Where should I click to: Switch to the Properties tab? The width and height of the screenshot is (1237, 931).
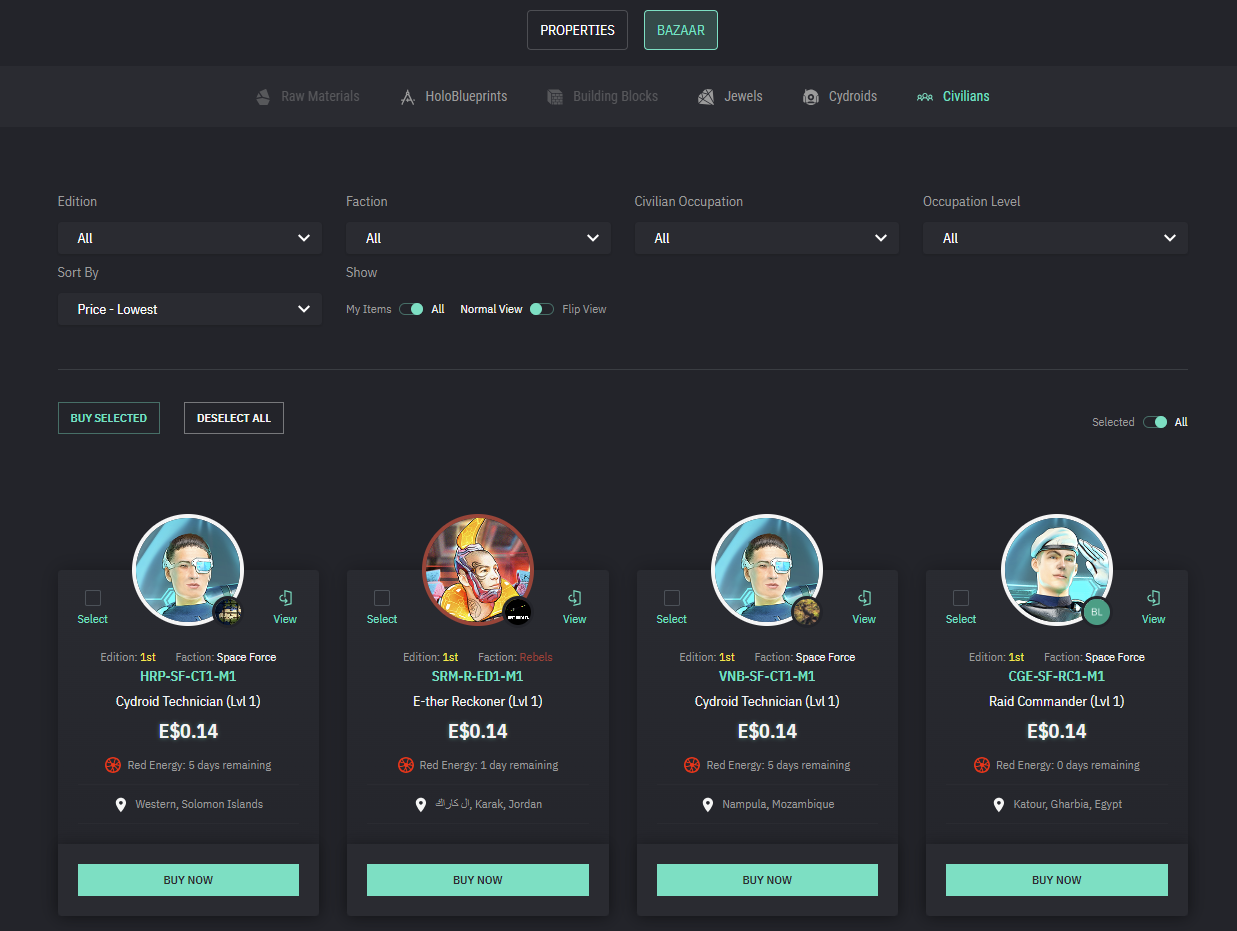(x=577, y=30)
